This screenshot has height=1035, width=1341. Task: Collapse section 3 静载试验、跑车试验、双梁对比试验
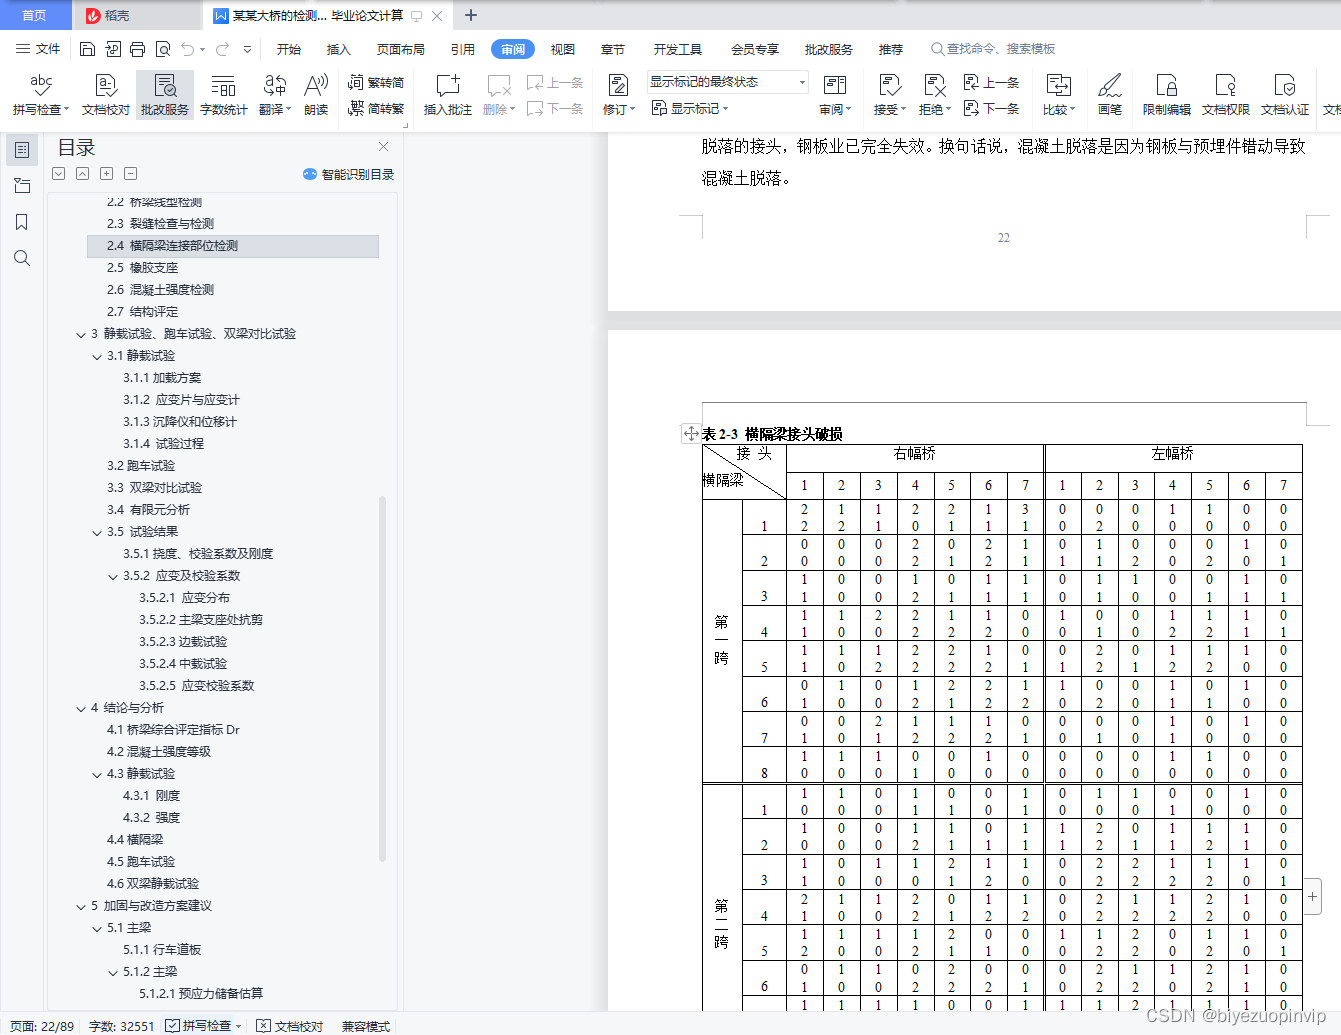tap(81, 334)
